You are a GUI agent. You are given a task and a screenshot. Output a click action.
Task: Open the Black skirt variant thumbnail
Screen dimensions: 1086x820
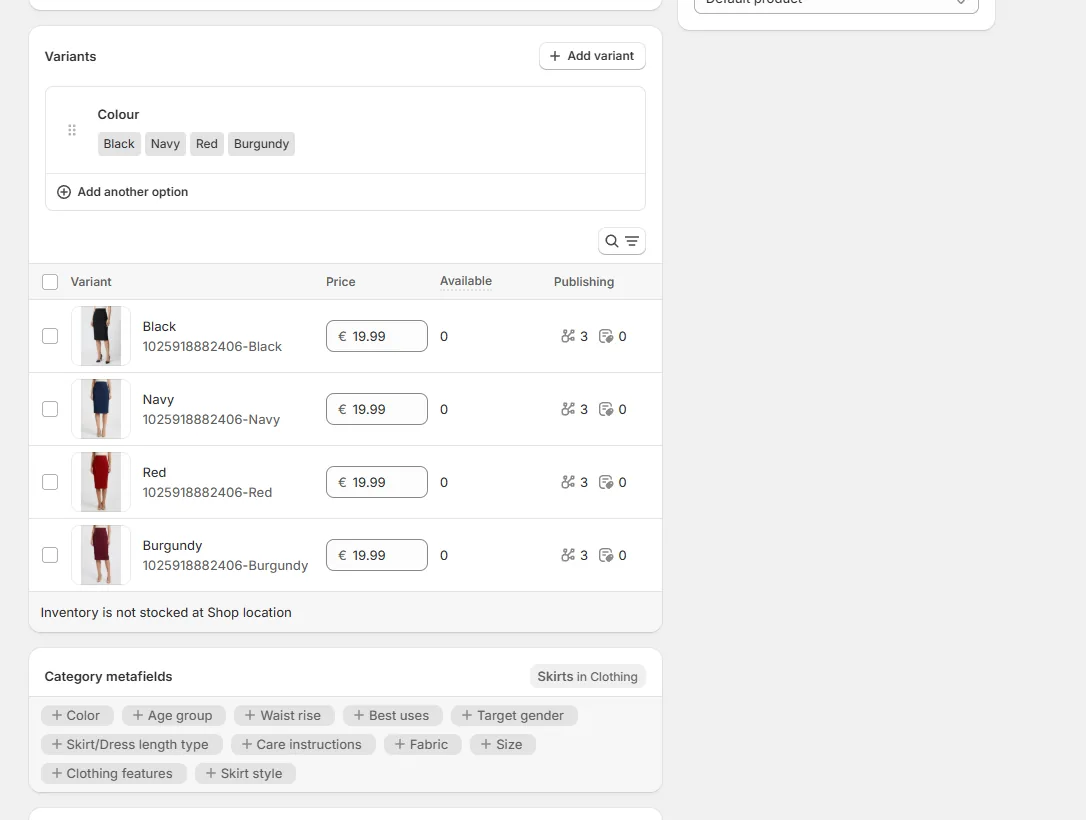pos(101,336)
